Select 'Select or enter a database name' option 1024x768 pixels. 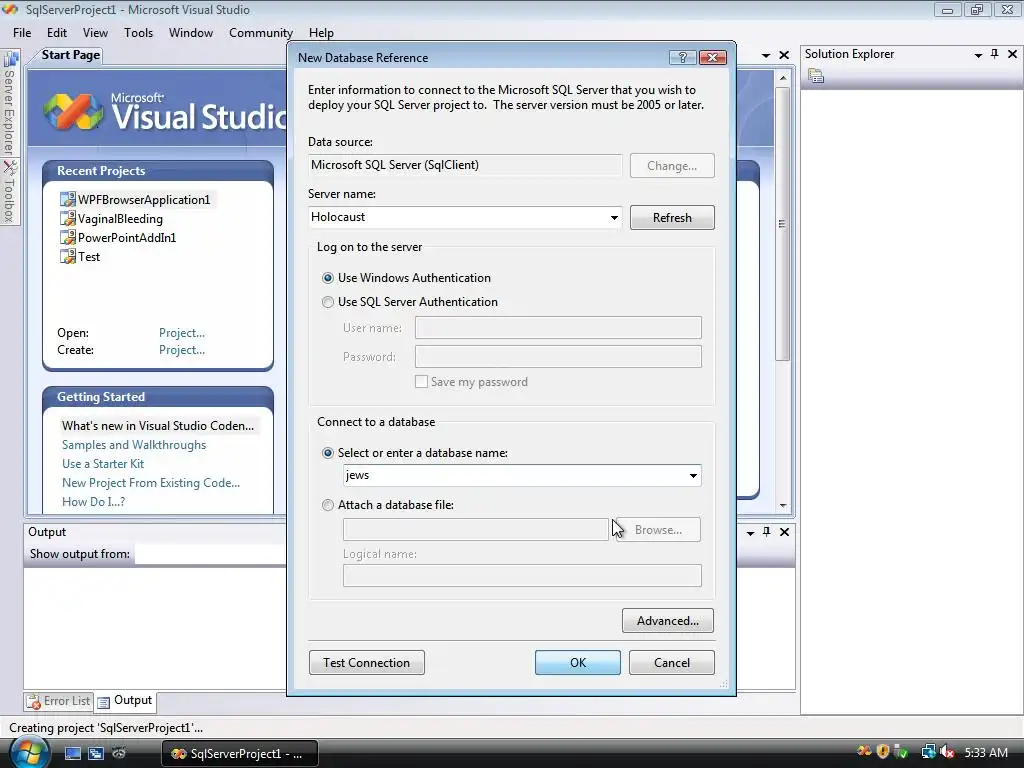pyautogui.click(x=328, y=453)
